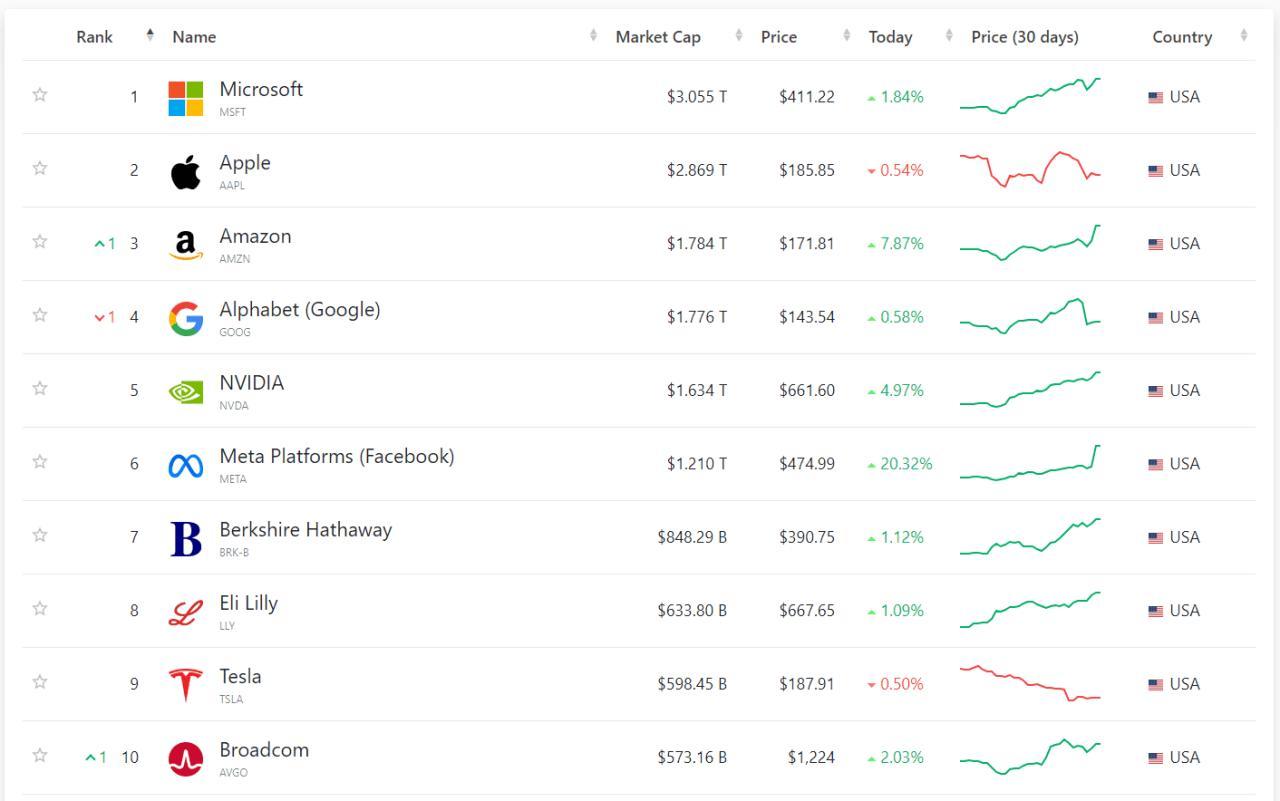This screenshot has height=801, width=1280.
Task: Click the $3.055 T market cap value
Action: (x=697, y=97)
